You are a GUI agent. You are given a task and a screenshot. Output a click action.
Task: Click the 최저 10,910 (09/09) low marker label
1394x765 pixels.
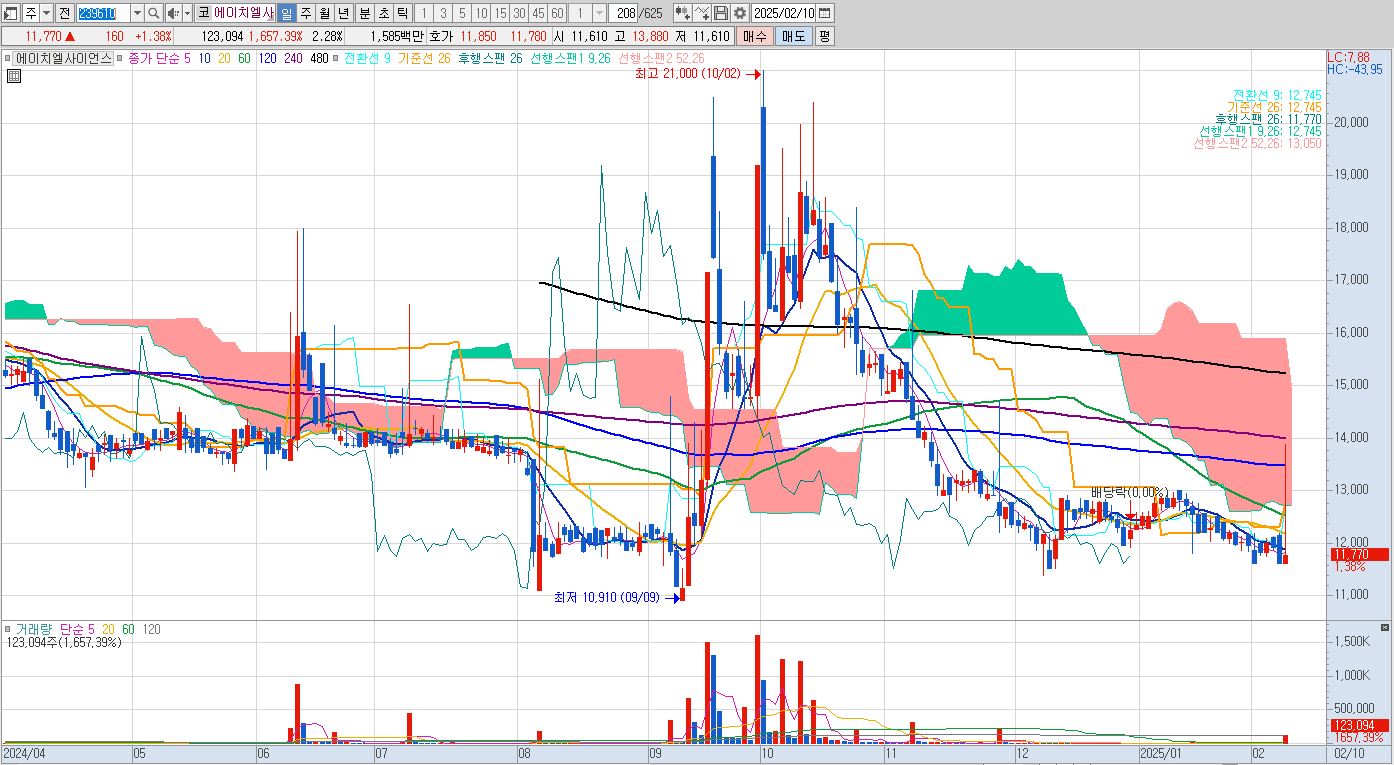pyautogui.click(x=608, y=598)
